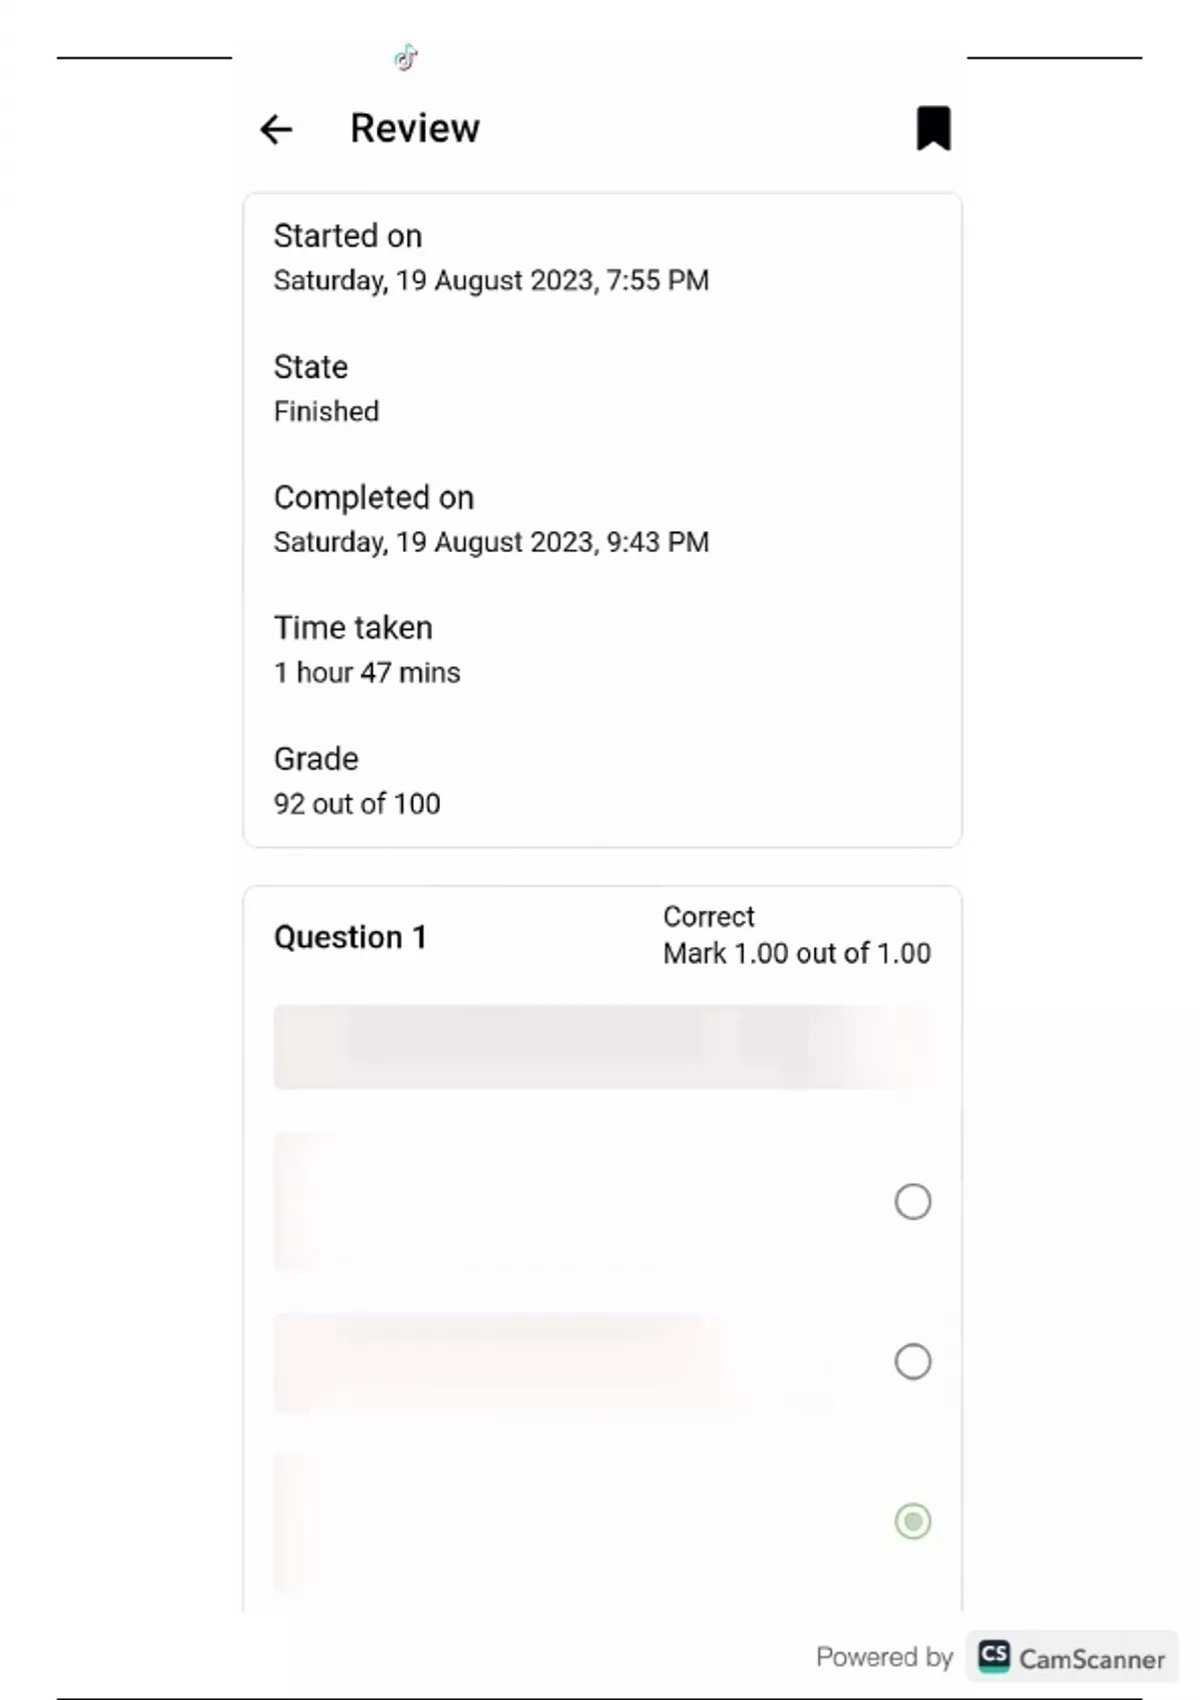This screenshot has height=1700, width=1200.
Task: Click the selected green radio button
Action: pos(912,1521)
